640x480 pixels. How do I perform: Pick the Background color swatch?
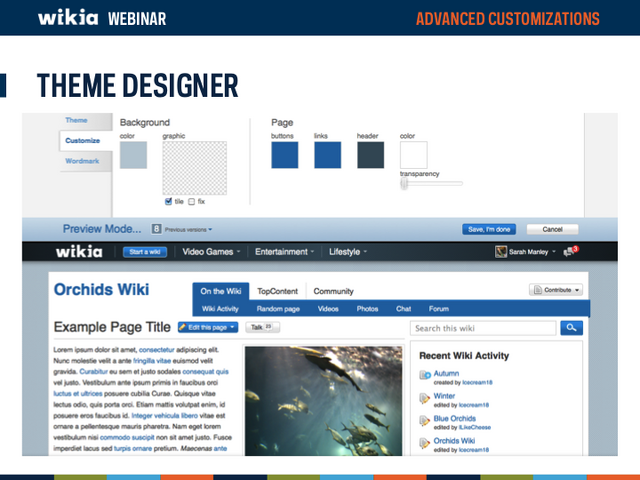[133, 155]
